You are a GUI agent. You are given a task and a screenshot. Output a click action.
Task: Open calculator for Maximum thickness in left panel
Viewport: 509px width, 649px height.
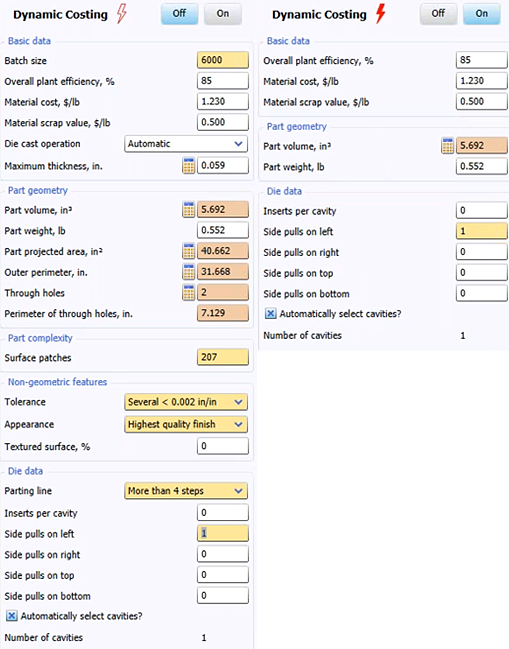click(x=189, y=165)
